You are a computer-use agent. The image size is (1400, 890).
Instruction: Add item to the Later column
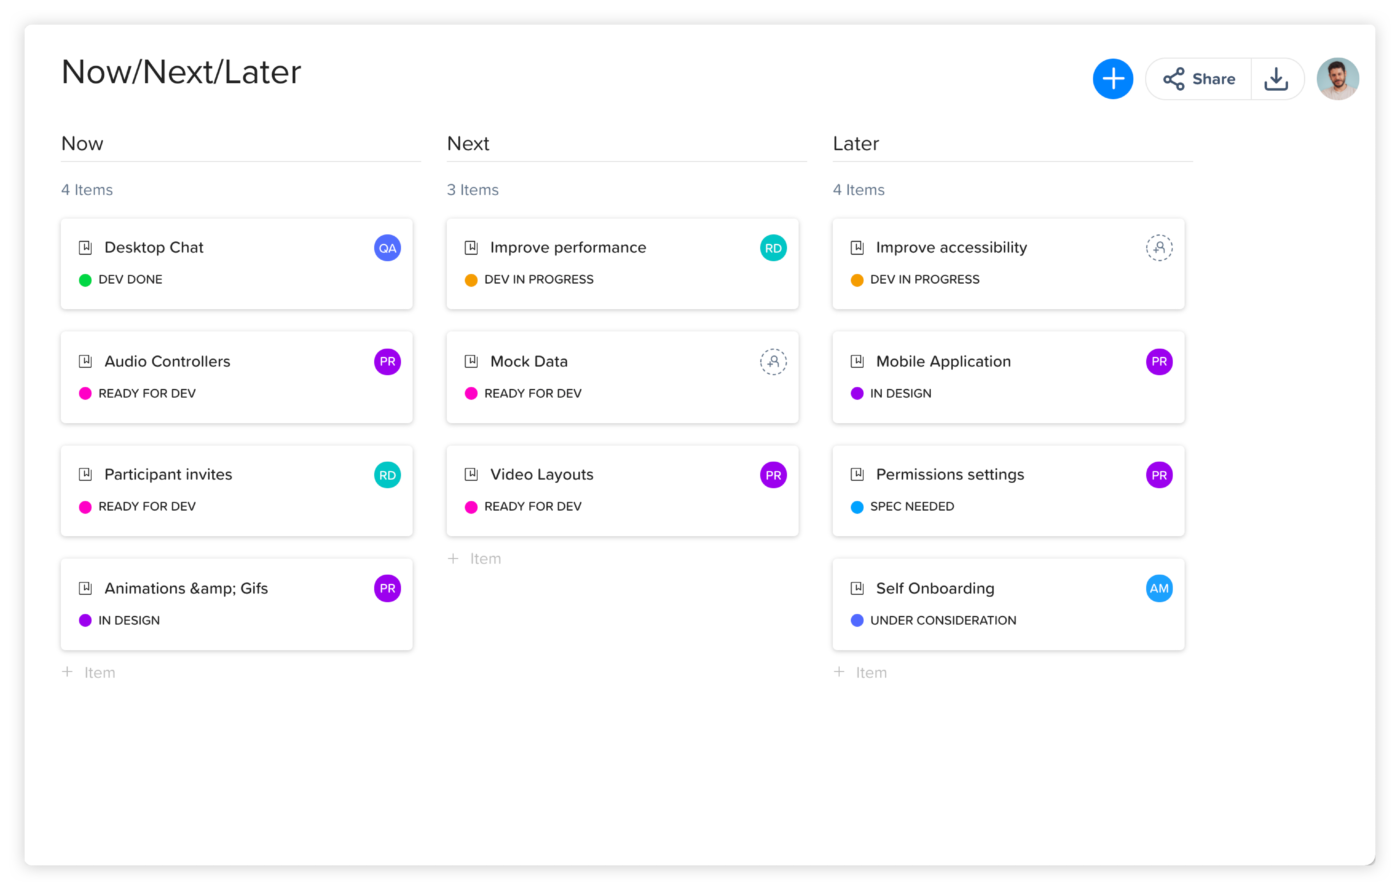pyautogui.click(x=861, y=673)
